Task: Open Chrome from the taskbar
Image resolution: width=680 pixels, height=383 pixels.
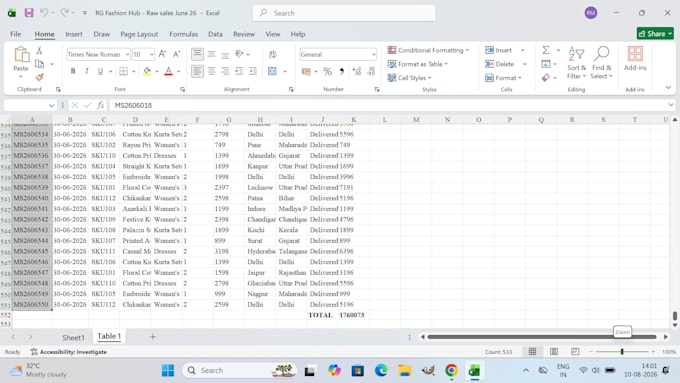Action: pos(451,370)
